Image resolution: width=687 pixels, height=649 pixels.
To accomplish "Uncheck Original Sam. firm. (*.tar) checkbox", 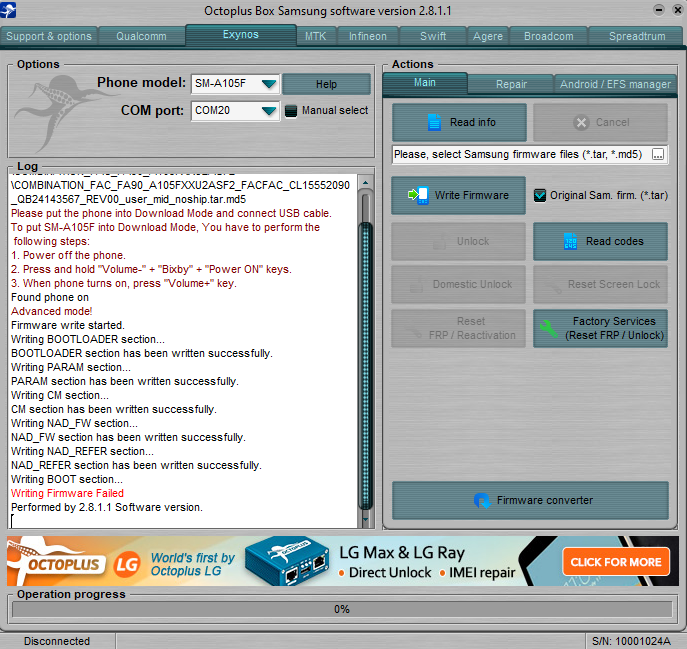I will click(x=540, y=195).
